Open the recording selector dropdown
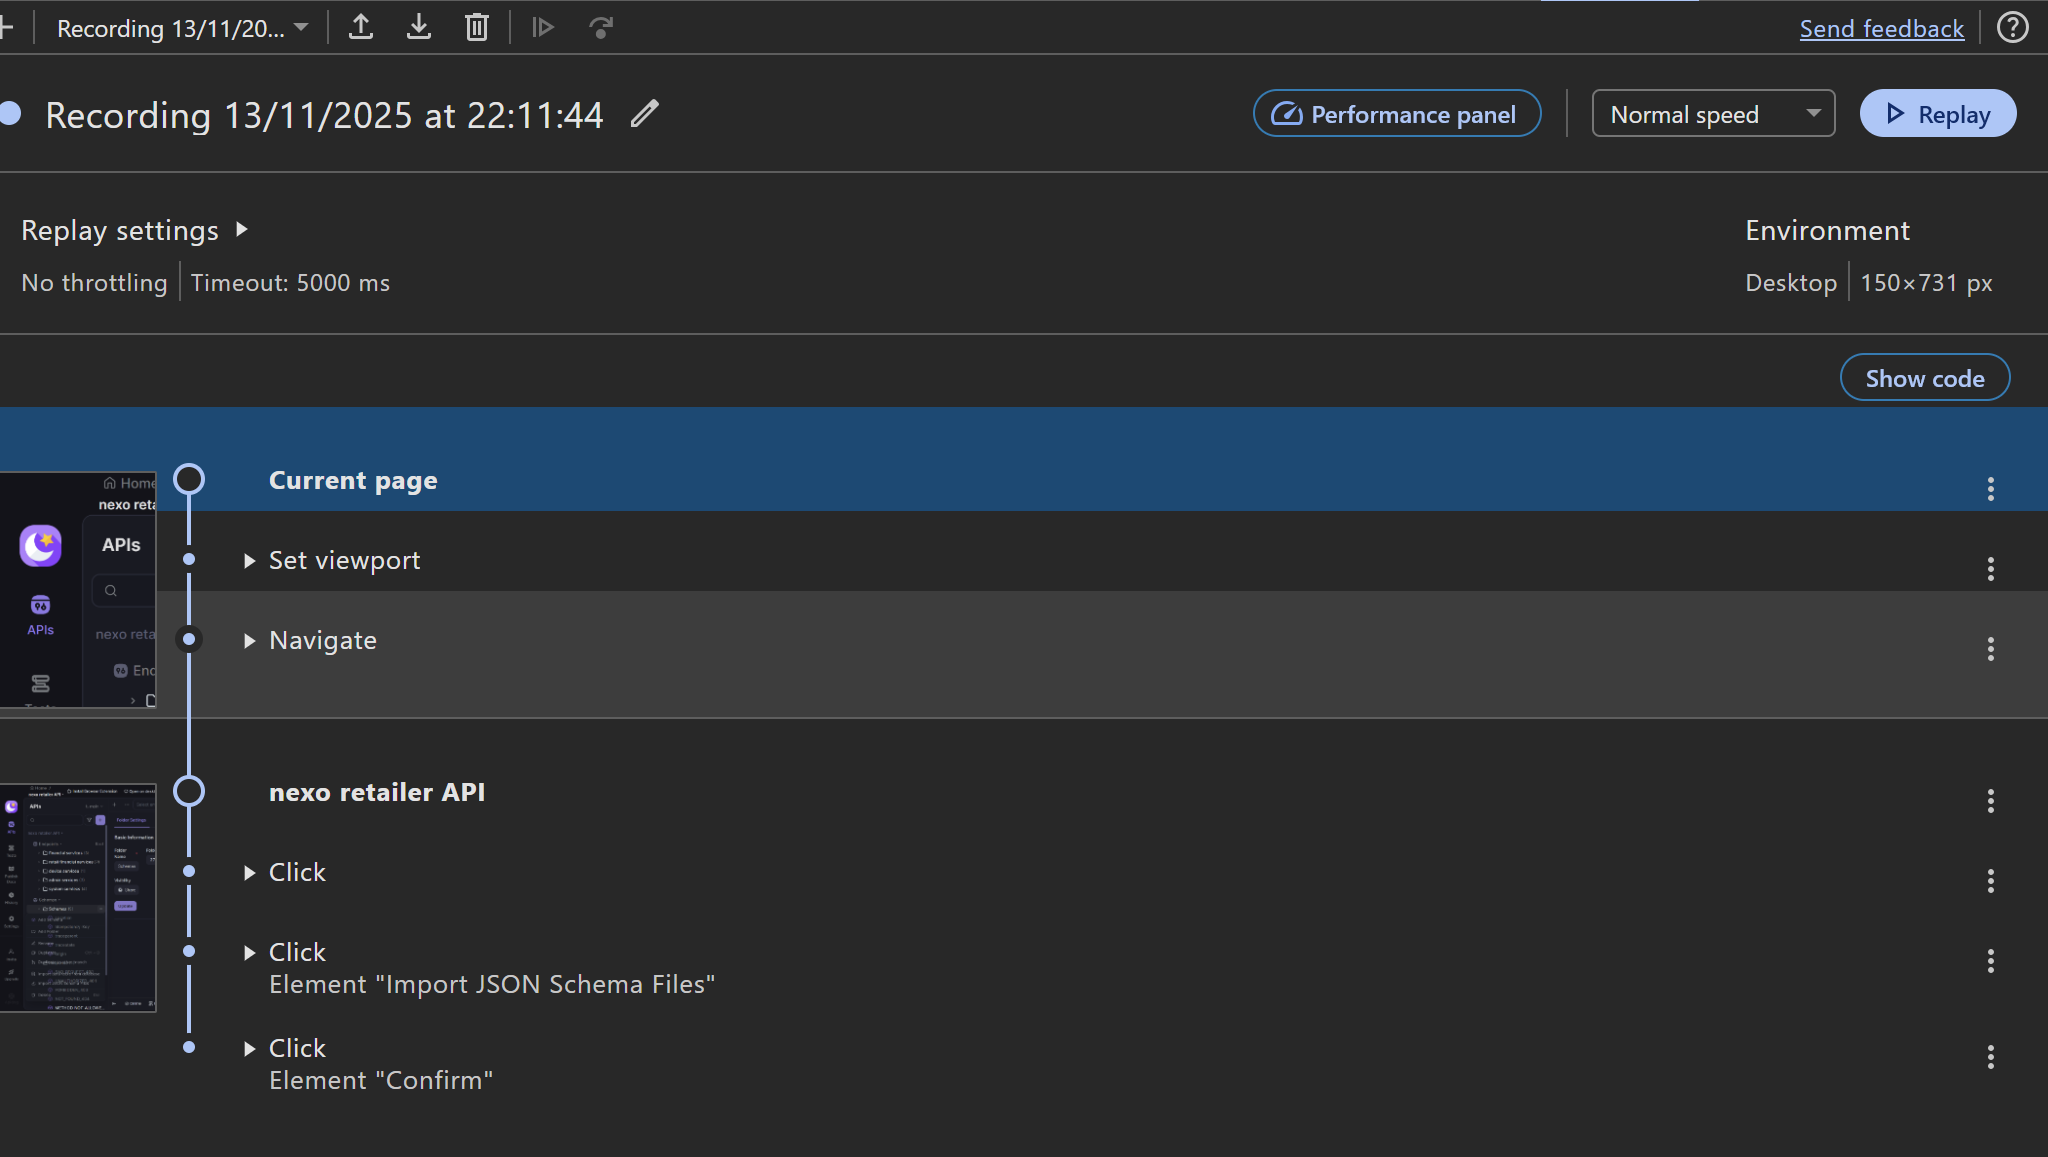 [182, 28]
